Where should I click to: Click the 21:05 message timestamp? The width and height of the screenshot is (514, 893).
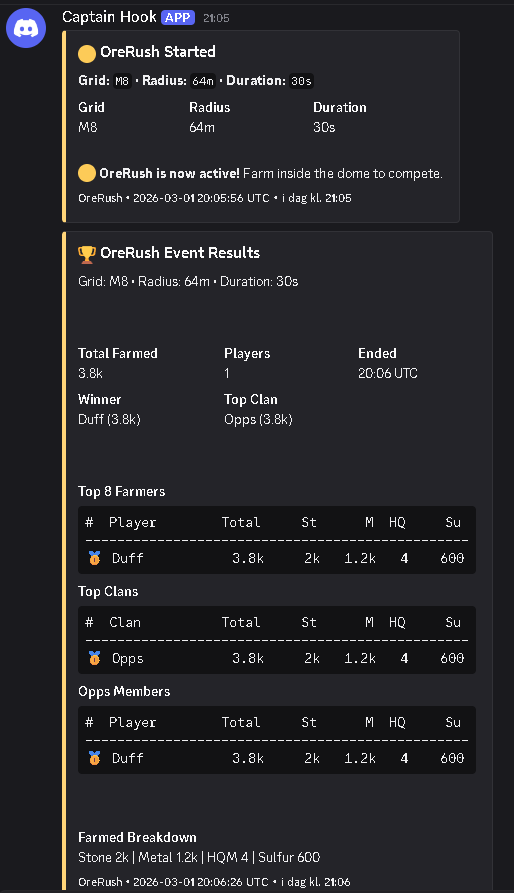(x=216, y=18)
